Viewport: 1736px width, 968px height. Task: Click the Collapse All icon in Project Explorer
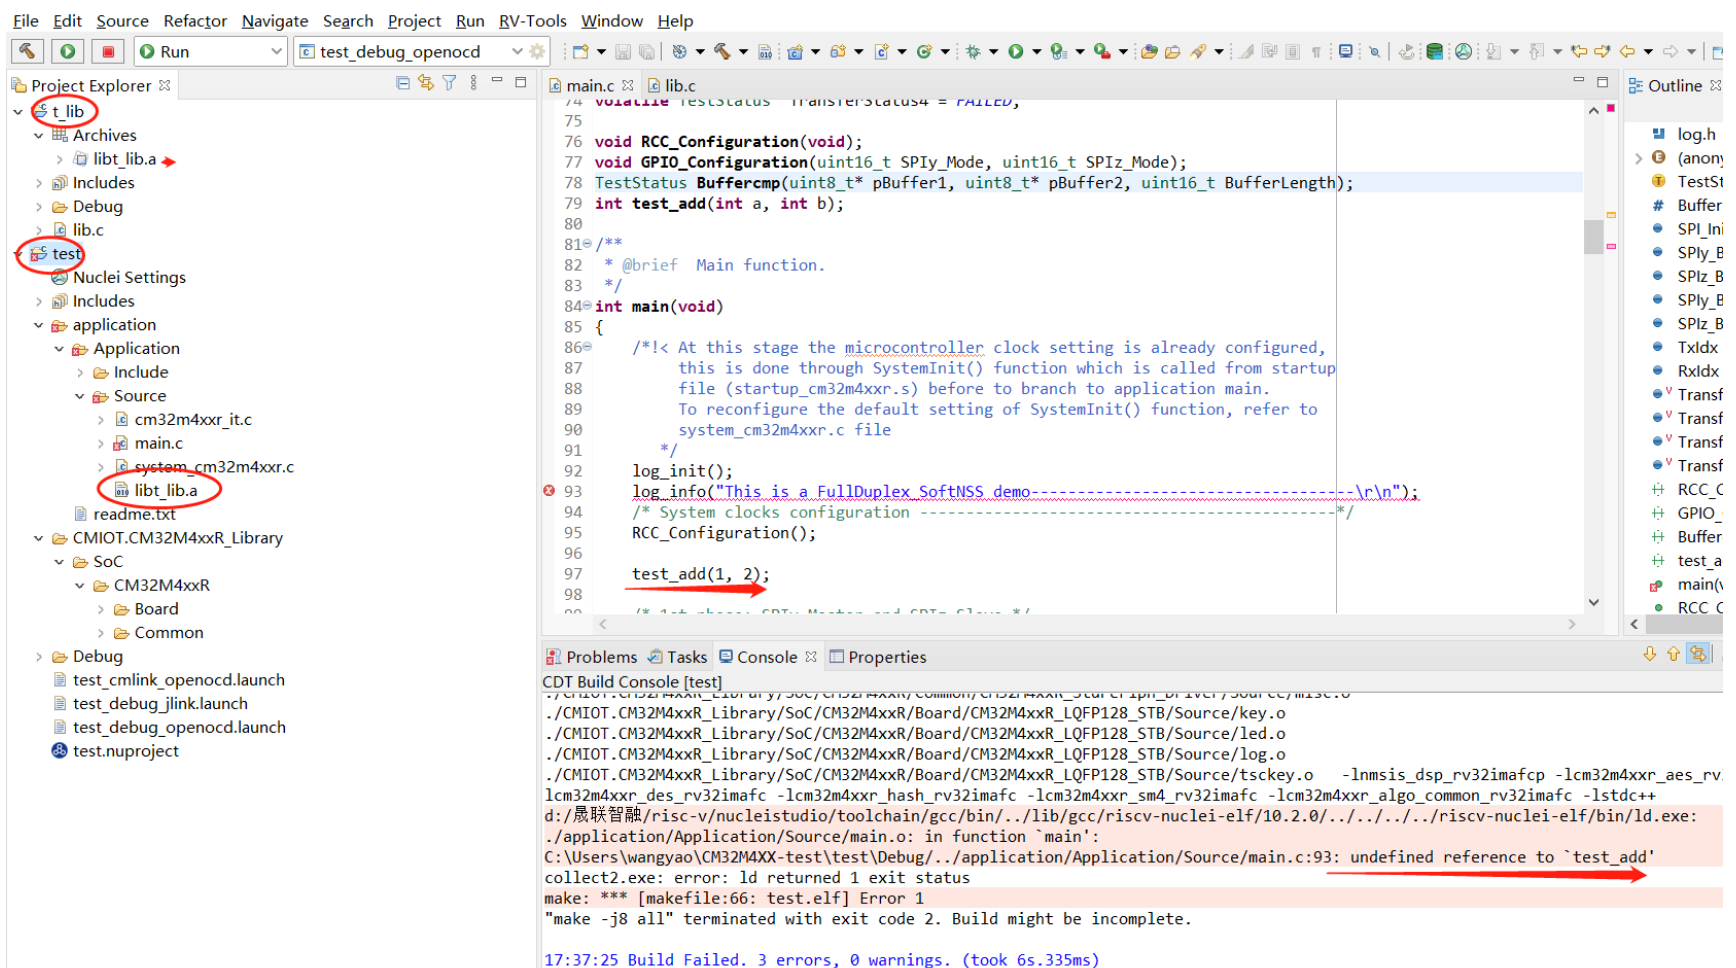[x=403, y=84]
